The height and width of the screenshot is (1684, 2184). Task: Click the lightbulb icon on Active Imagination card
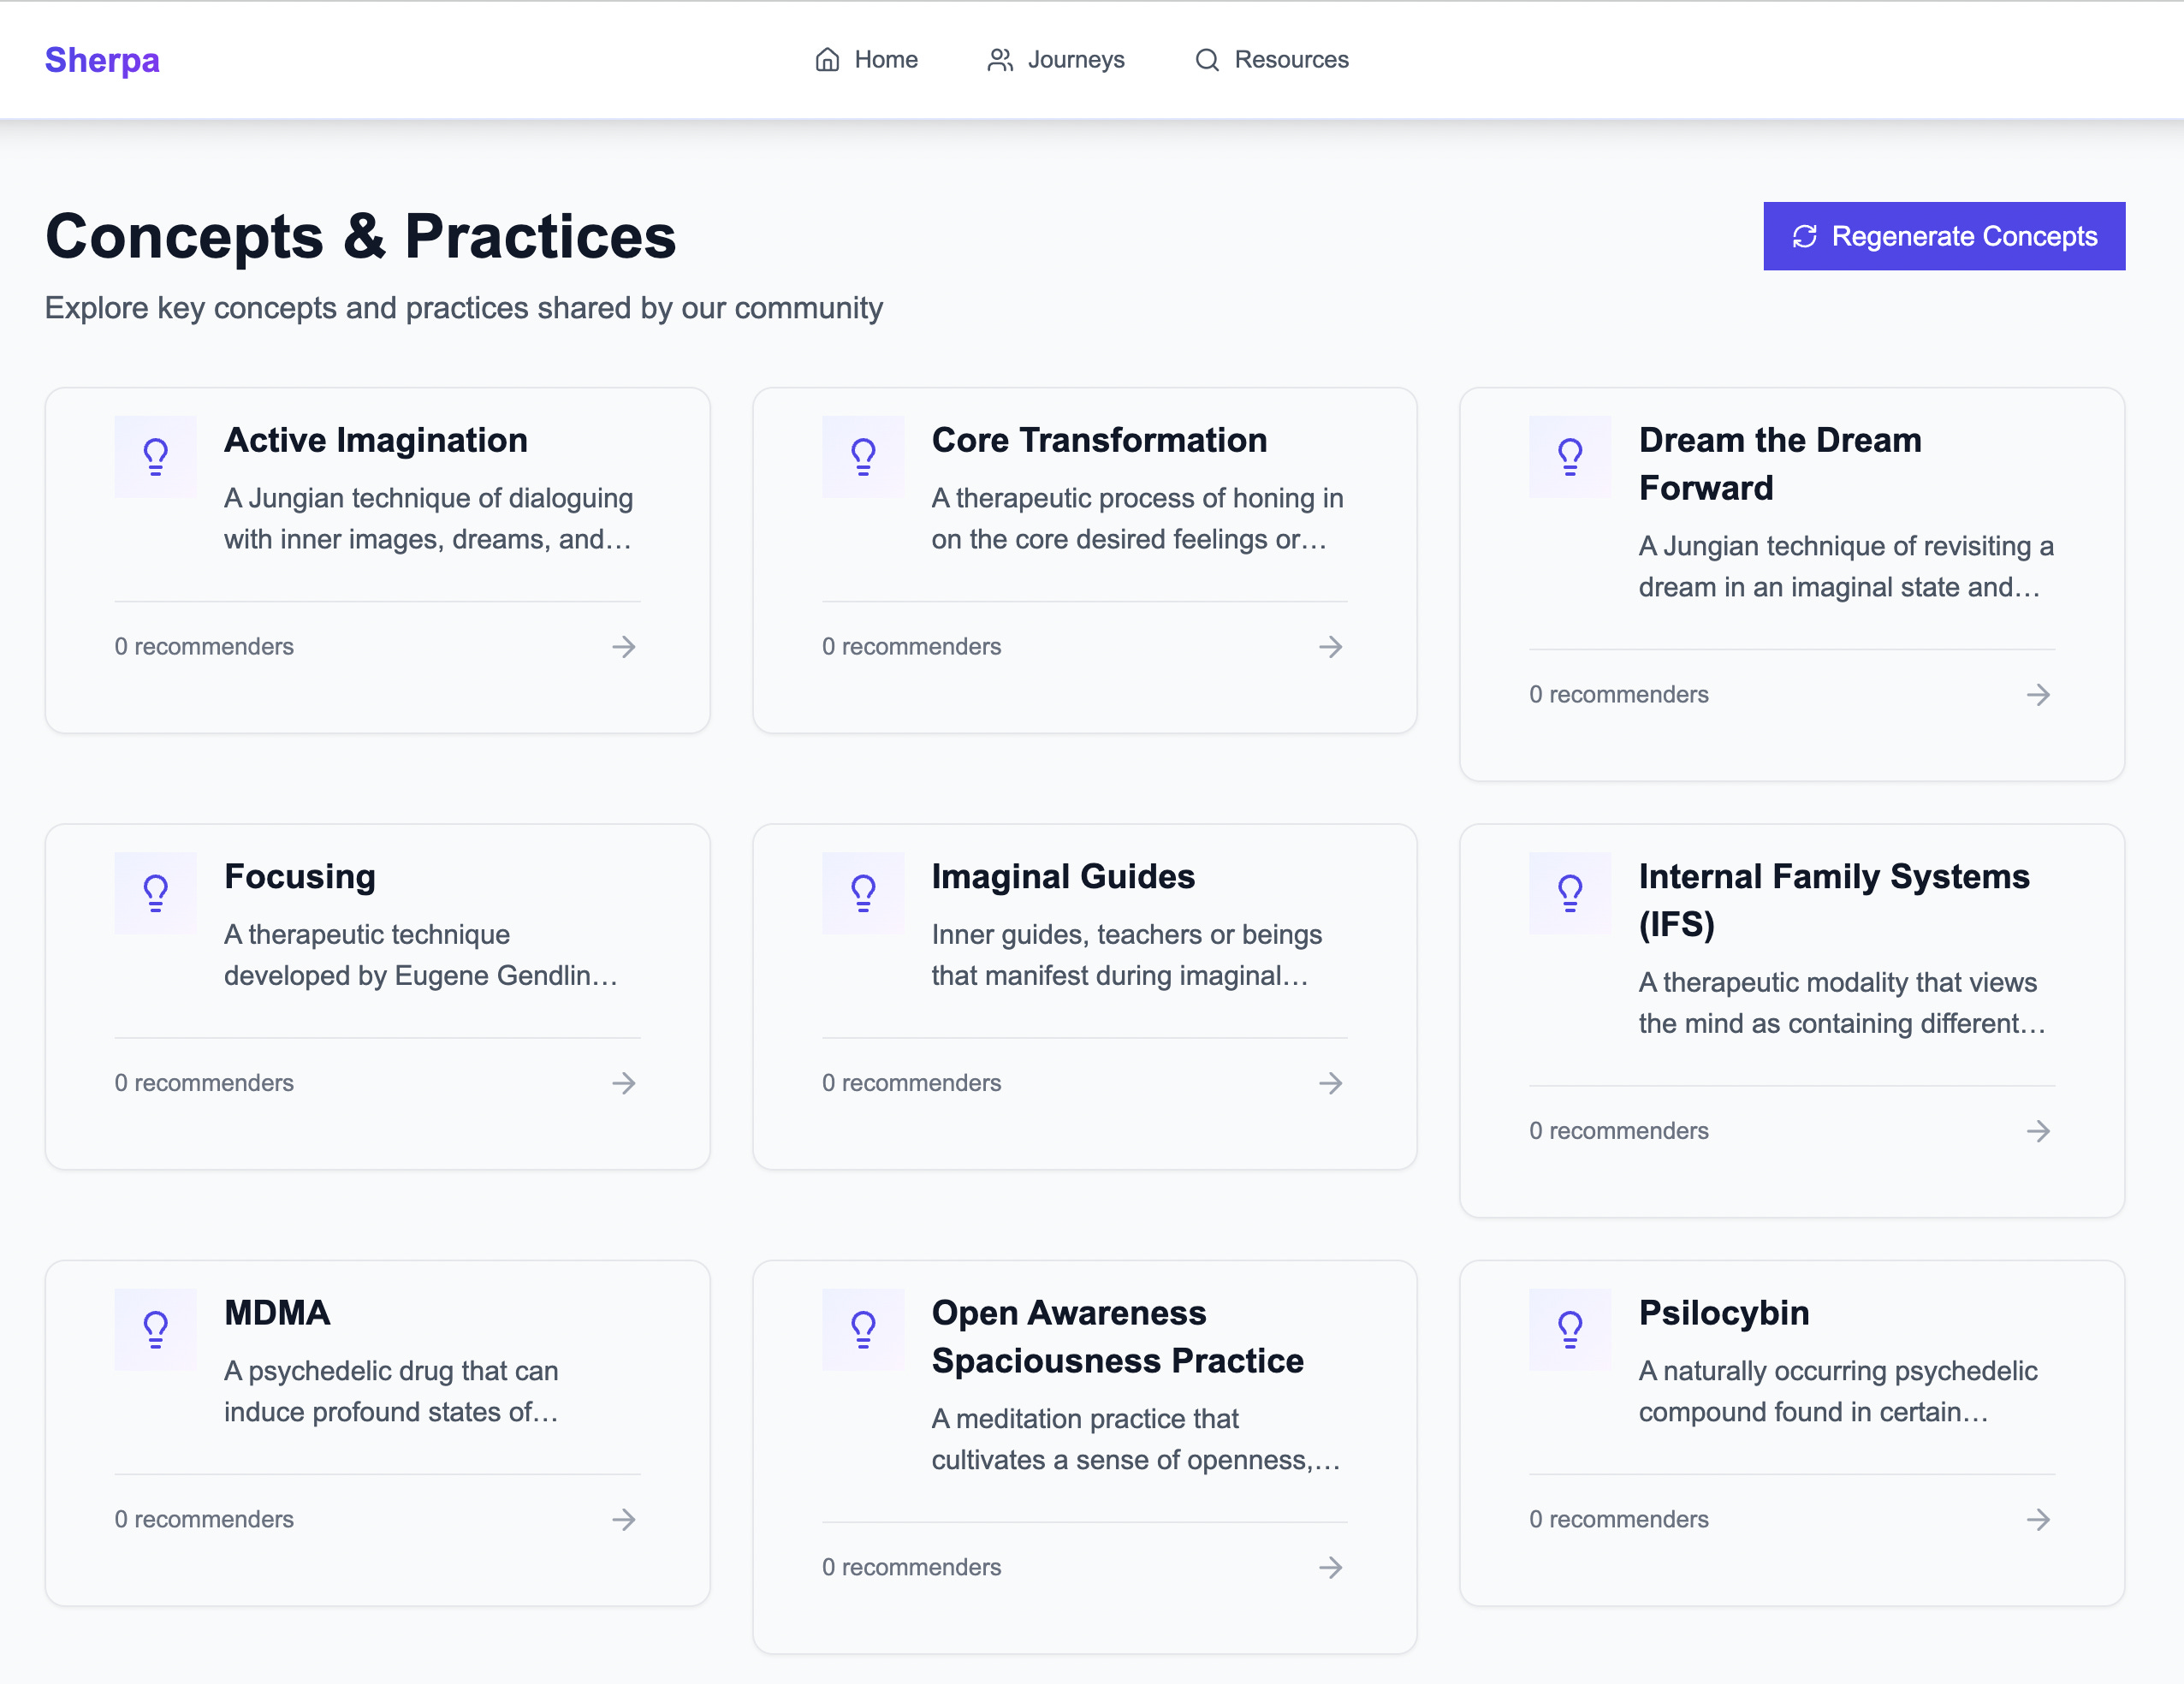click(x=155, y=456)
